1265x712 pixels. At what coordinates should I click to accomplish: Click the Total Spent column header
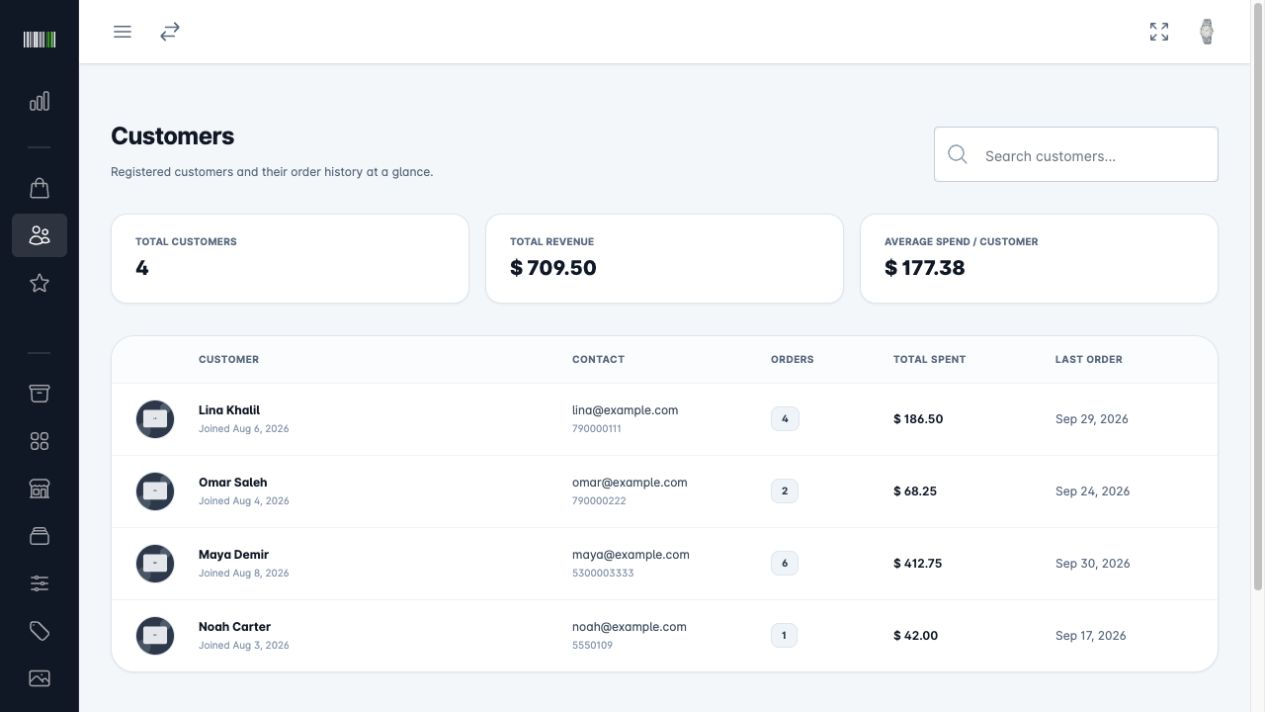(930, 359)
